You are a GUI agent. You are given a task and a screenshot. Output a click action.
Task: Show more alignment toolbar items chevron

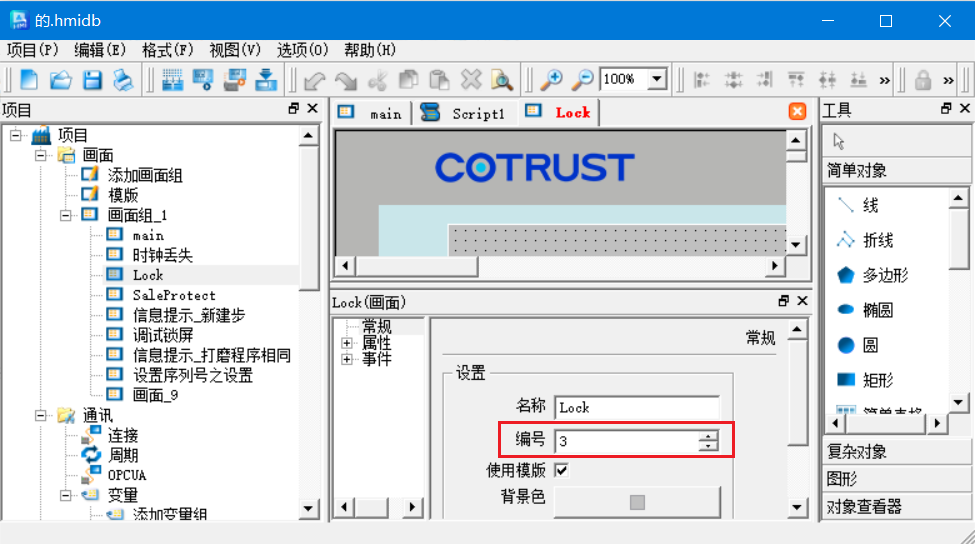point(884,80)
